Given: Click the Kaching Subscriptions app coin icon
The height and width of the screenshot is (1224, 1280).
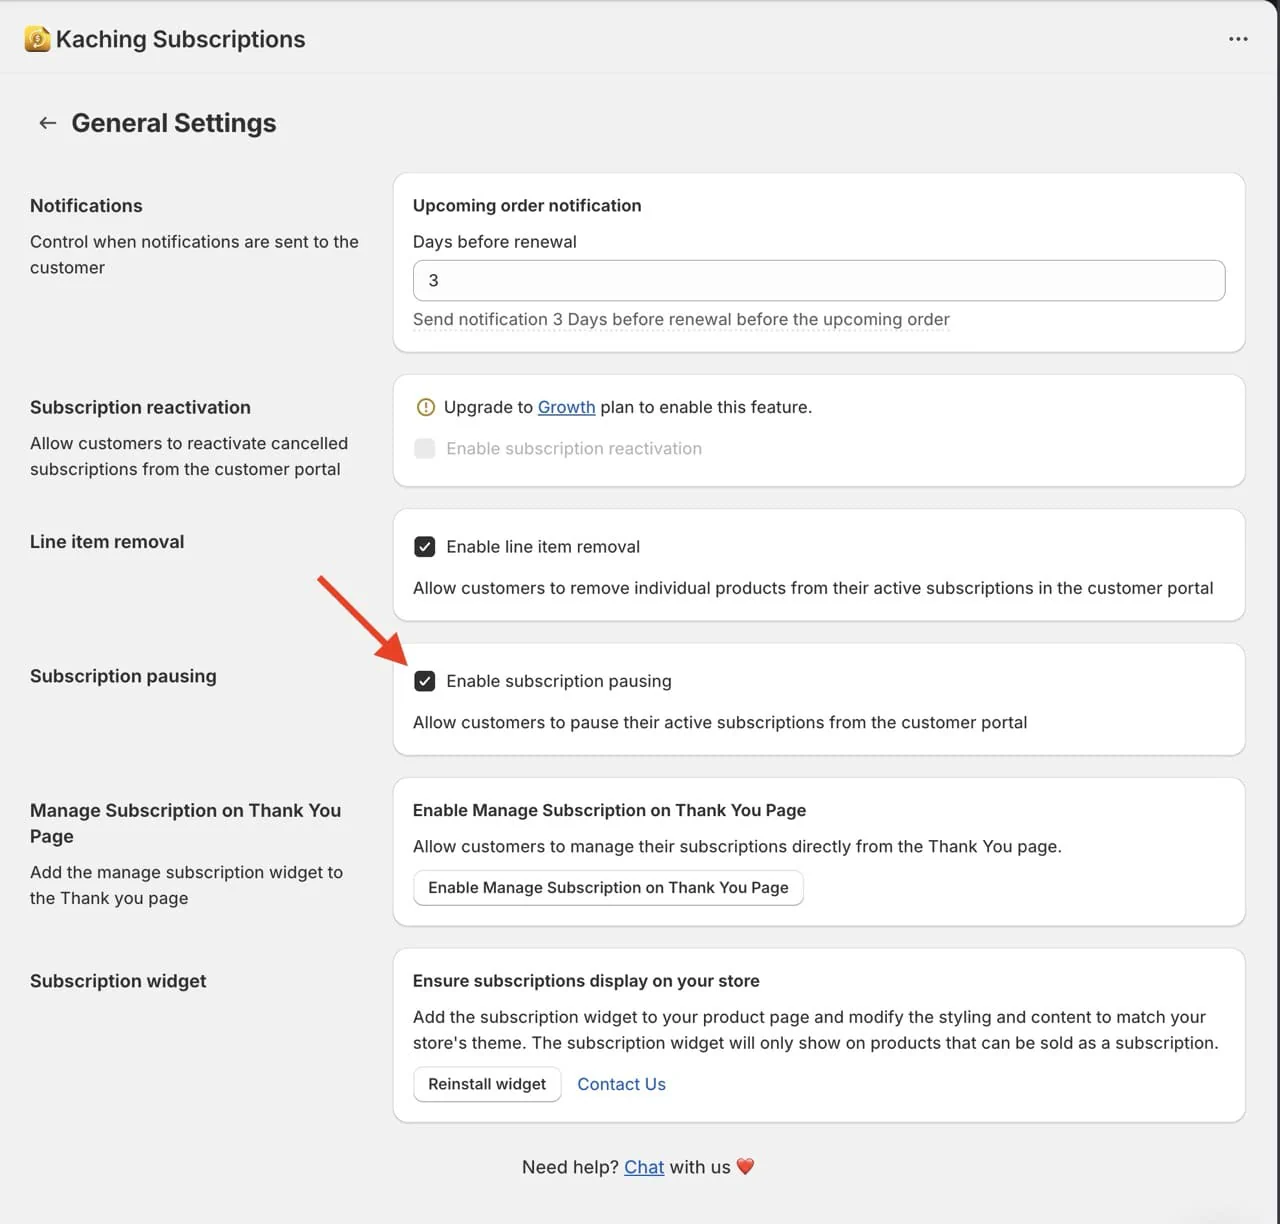Looking at the screenshot, I should click(37, 39).
